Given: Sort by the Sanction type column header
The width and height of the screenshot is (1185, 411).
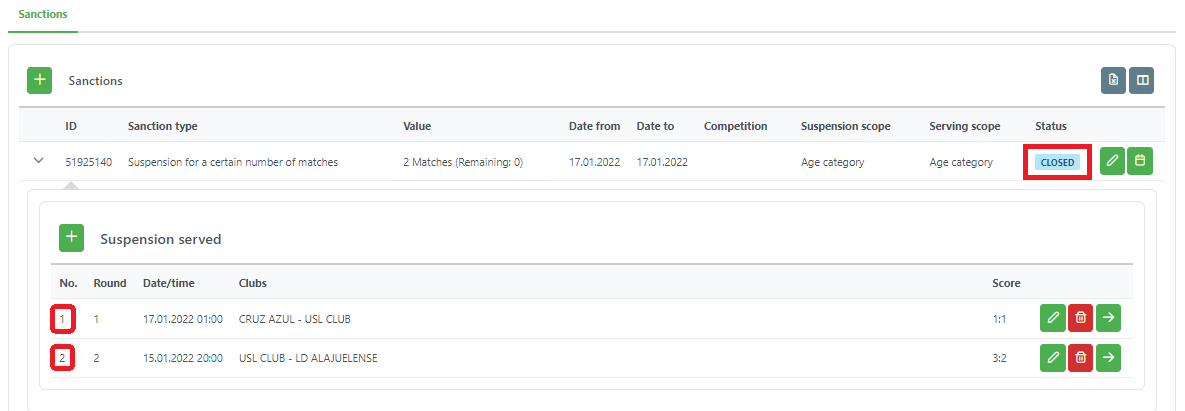Looking at the screenshot, I should 162,126.
